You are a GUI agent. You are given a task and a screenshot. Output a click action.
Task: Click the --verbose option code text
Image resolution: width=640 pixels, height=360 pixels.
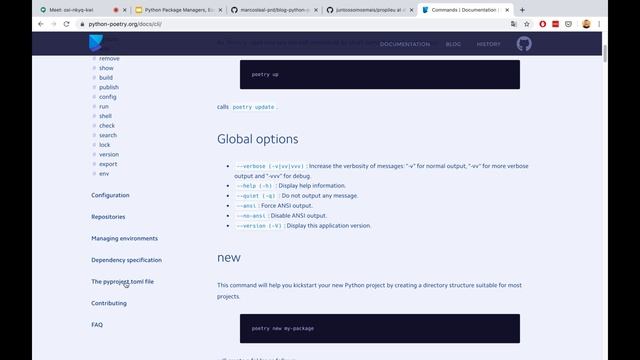(270, 167)
